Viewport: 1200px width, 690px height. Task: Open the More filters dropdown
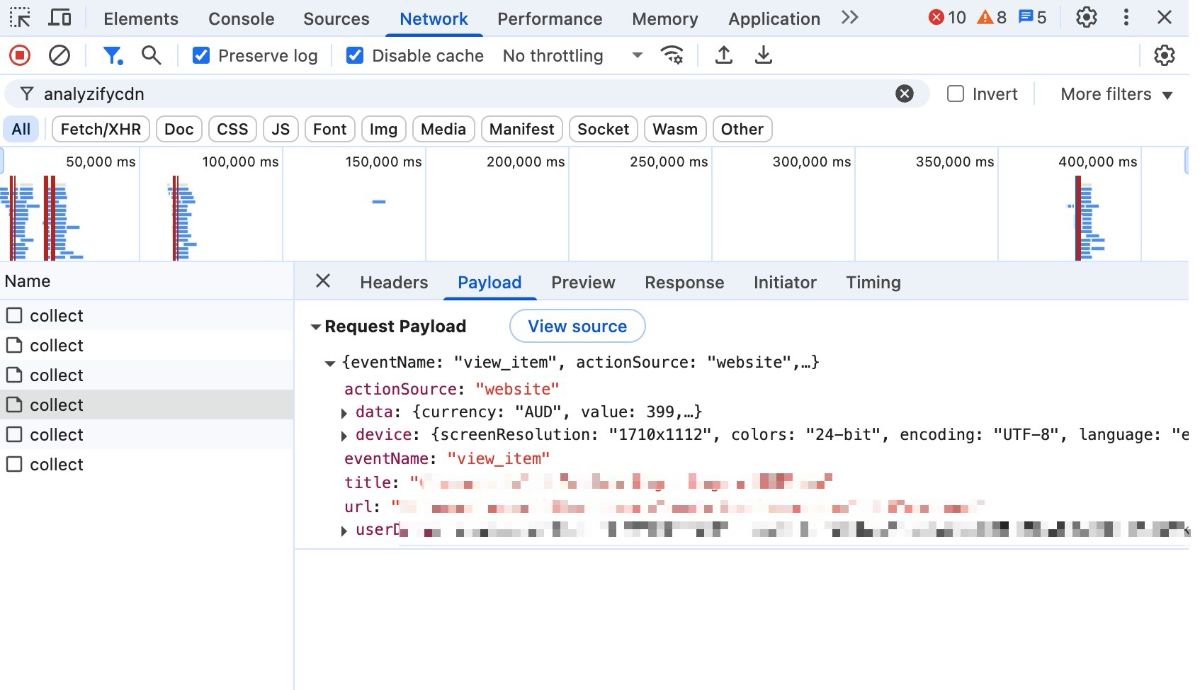(1117, 94)
